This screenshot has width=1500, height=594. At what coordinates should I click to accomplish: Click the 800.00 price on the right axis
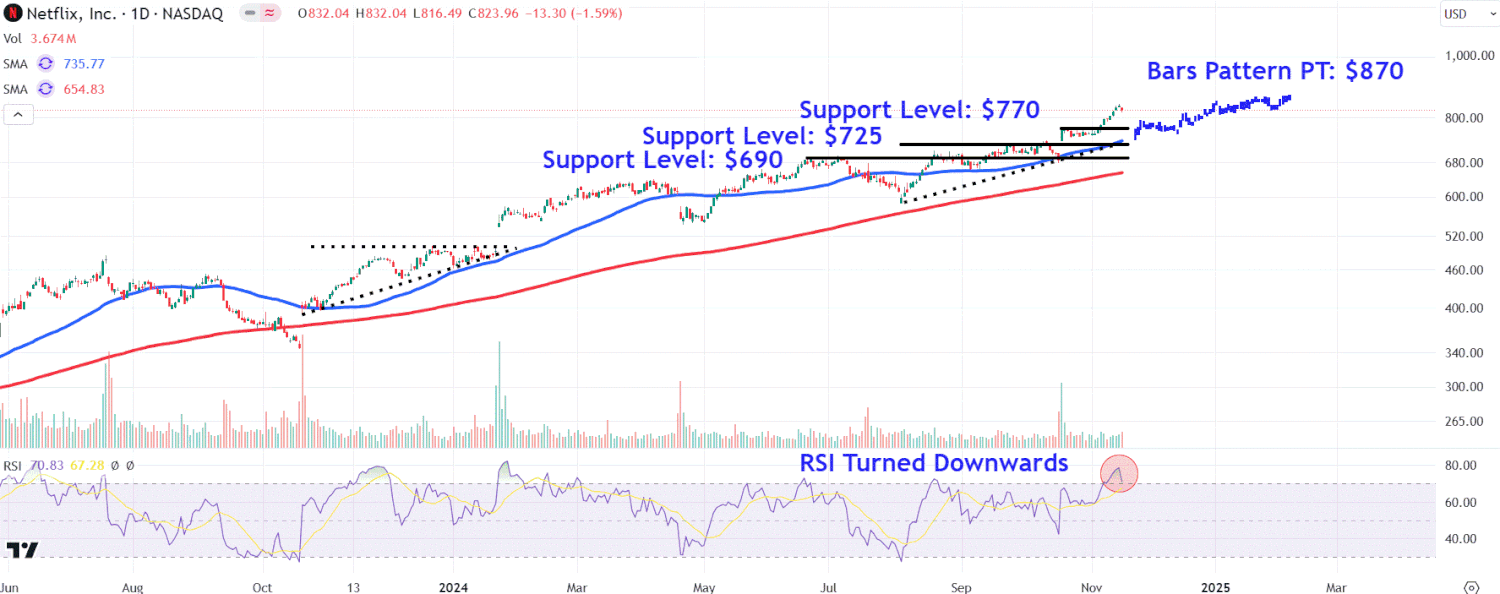click(1463, 118)
